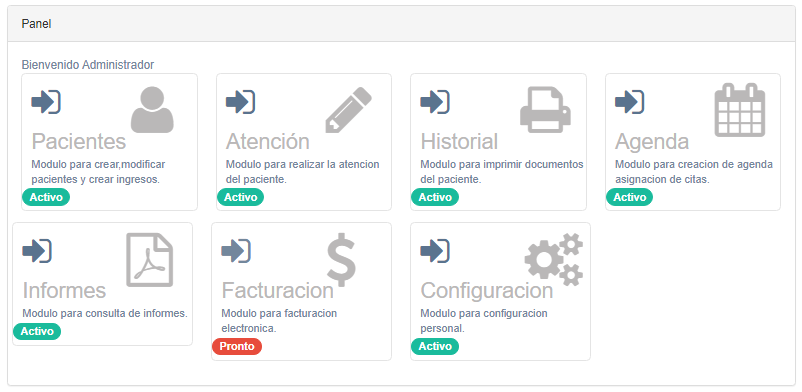Click the Agenda calendar icon
This screenshot has height=392, width=802.
coord(740,110)
